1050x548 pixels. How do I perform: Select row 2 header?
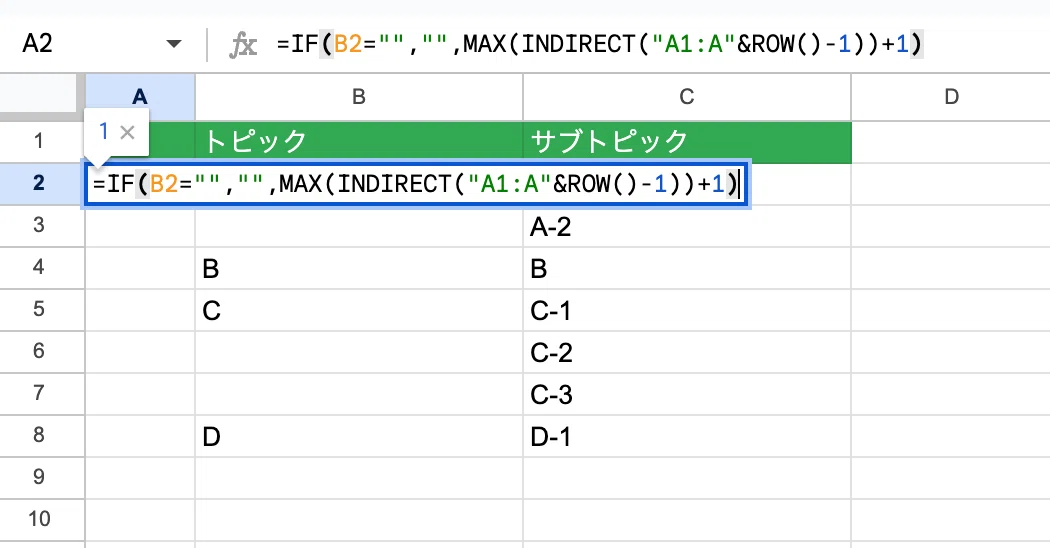[39, 184]
